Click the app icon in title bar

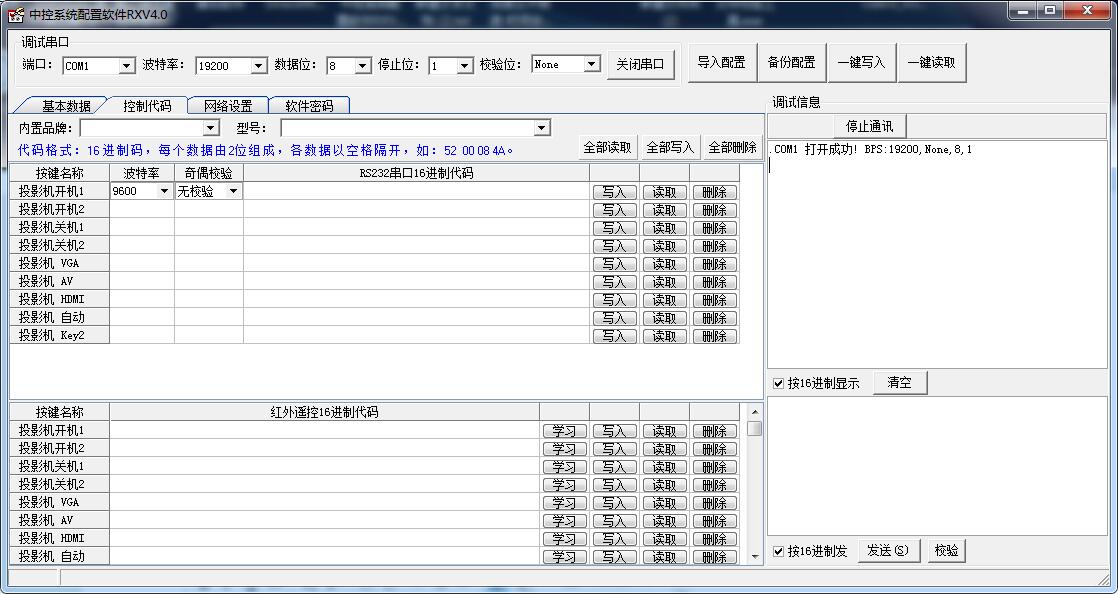tap(15, 14)
